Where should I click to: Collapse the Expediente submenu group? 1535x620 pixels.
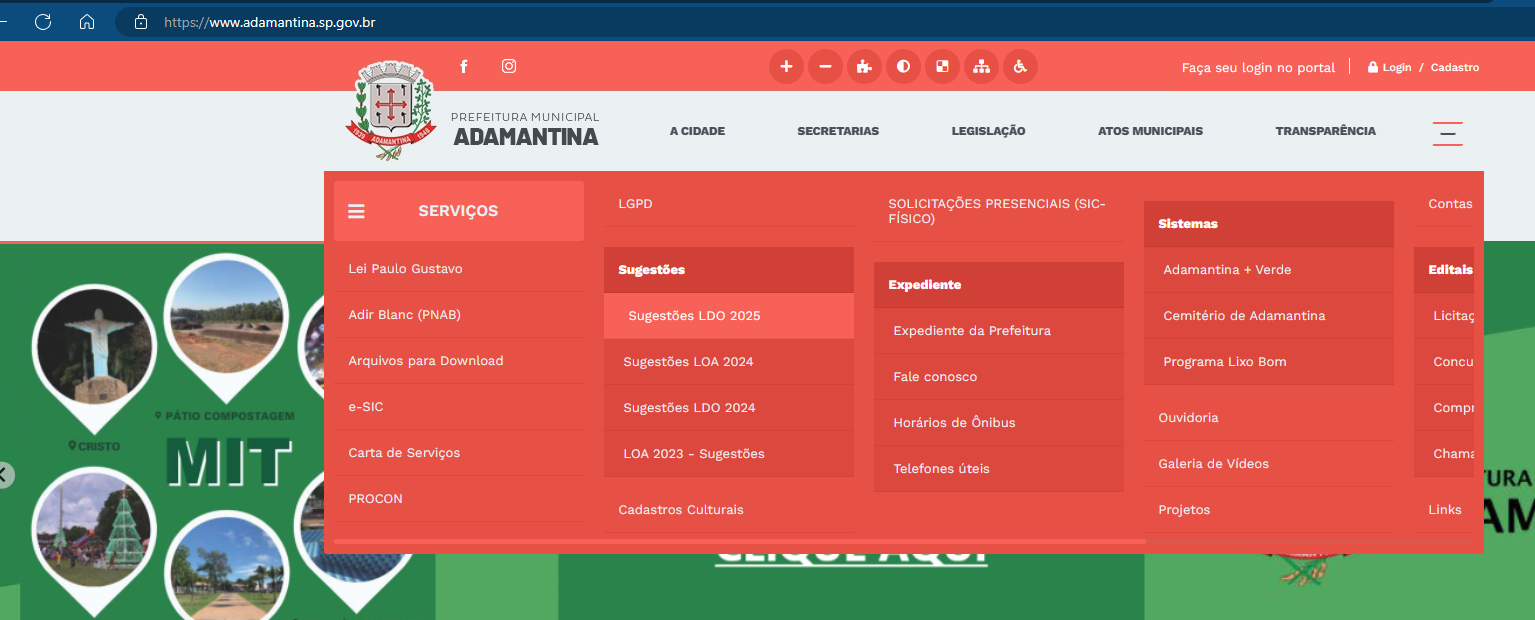(998, 285)
